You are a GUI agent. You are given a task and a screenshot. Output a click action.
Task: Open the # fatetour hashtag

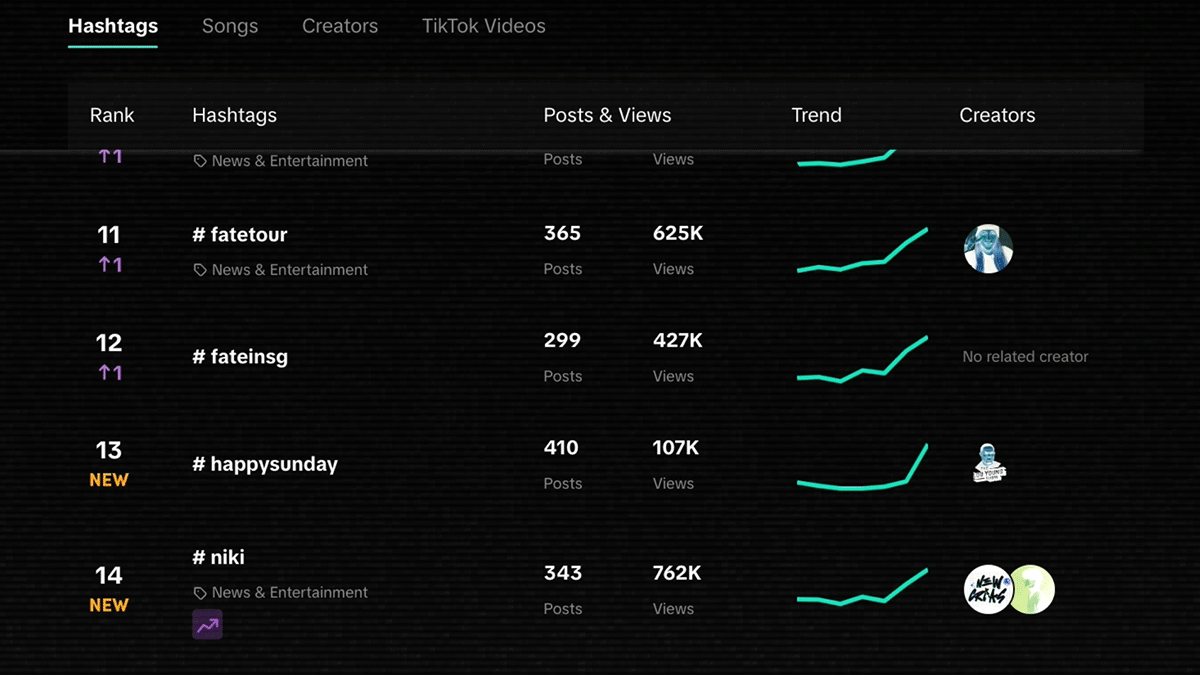(x=240, y=235)
